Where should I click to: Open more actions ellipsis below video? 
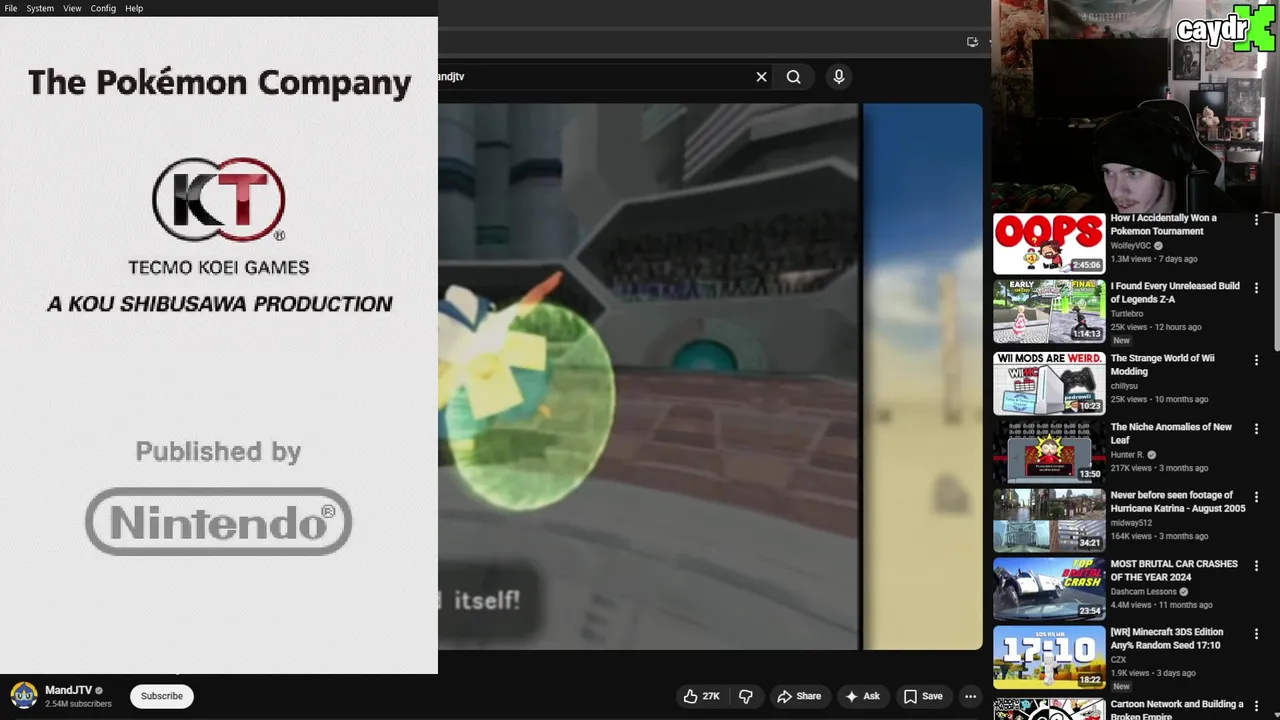tap(970, 696)
